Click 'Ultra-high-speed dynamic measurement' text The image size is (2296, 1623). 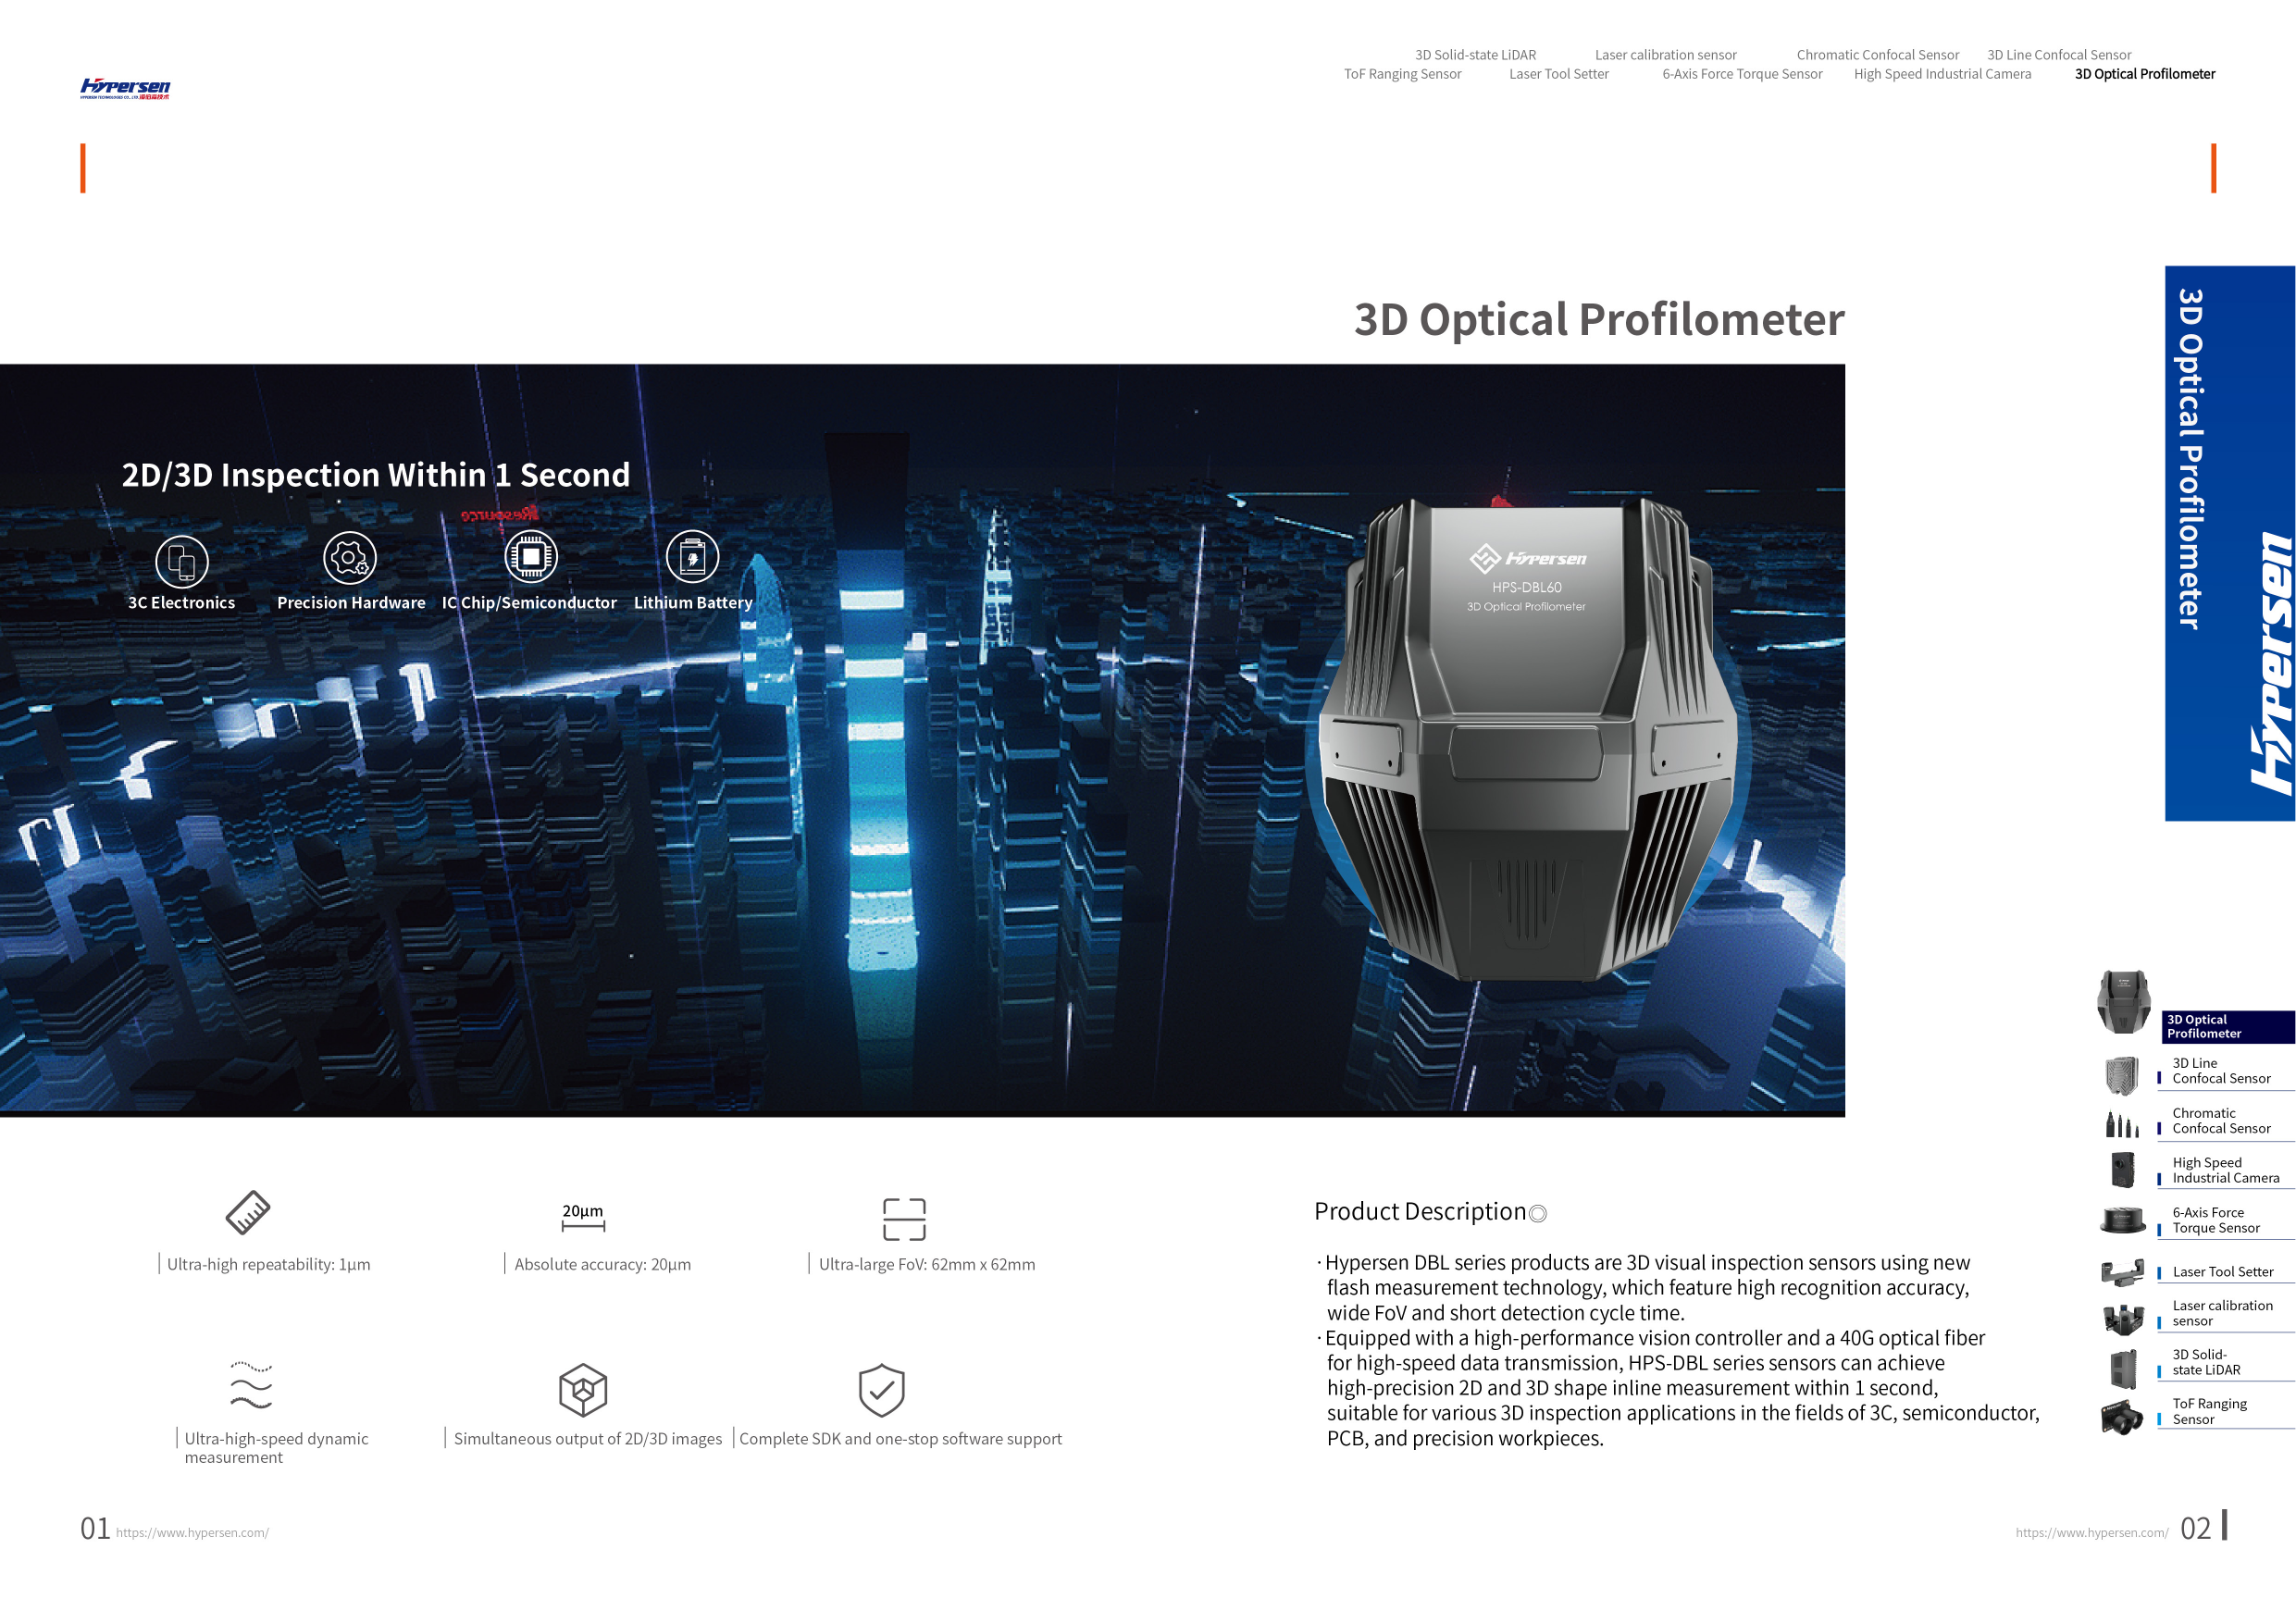[x=276, y=1448]
